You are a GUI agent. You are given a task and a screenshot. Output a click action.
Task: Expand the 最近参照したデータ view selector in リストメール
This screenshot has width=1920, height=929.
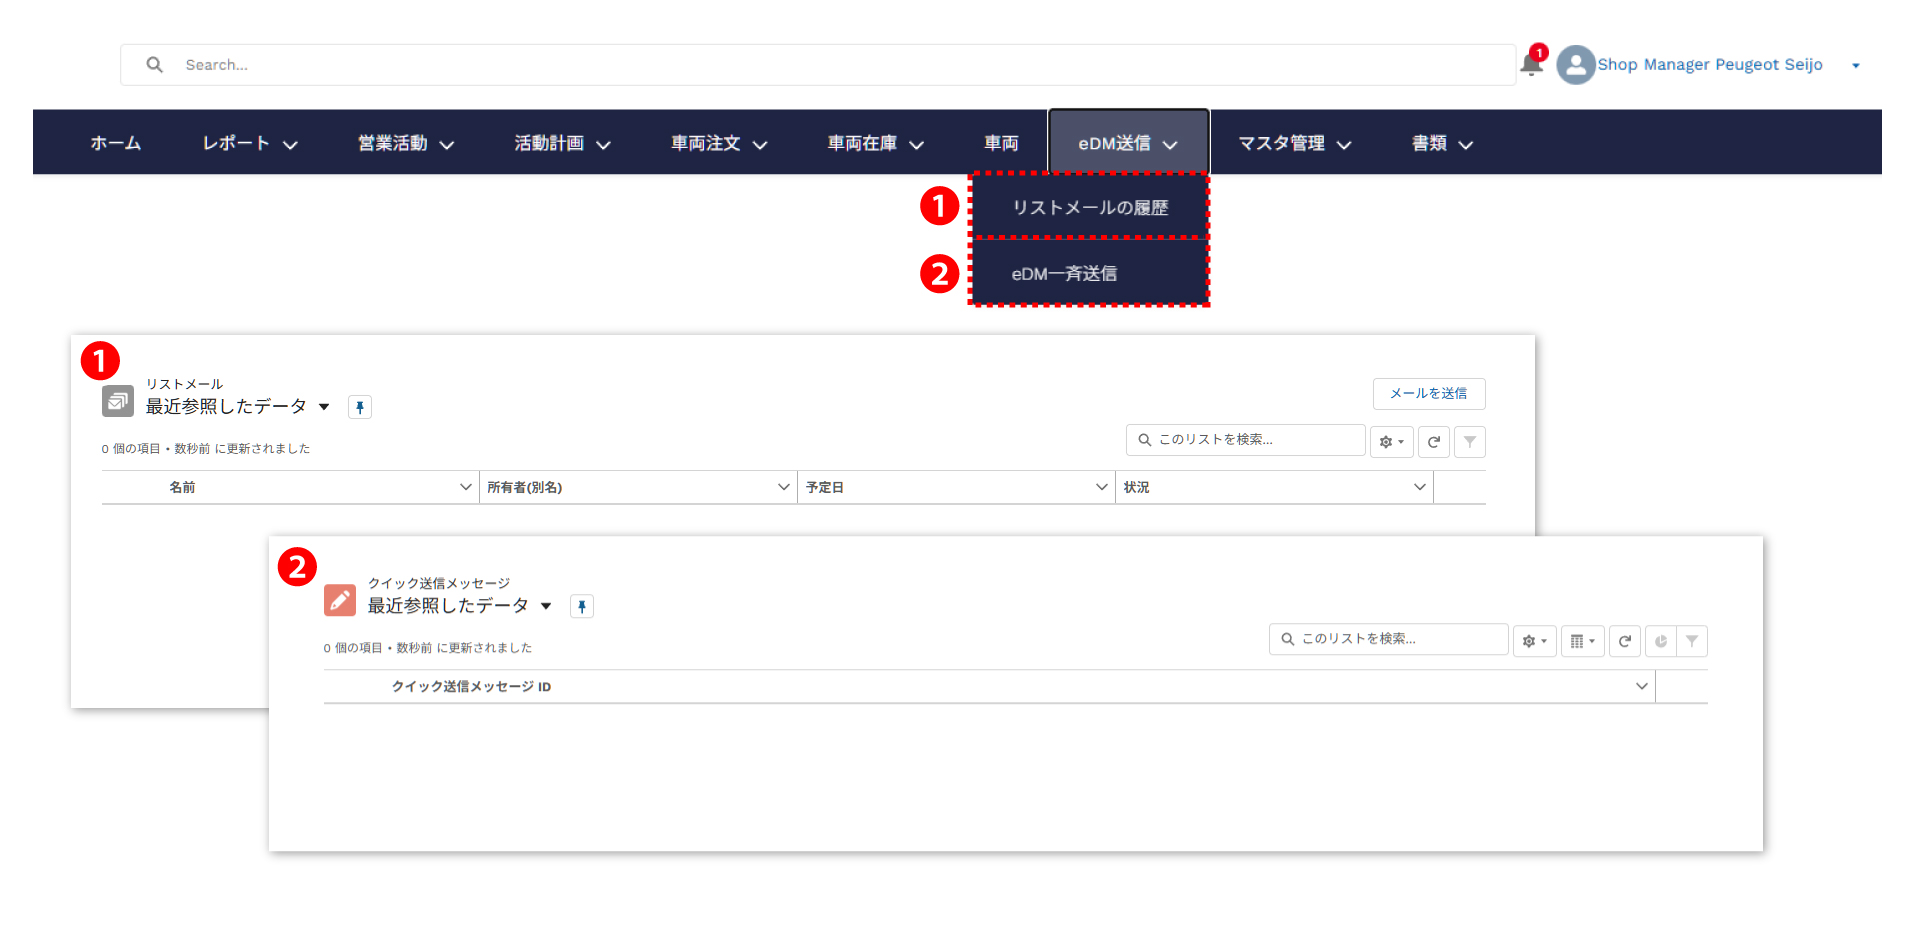point(324,407)
